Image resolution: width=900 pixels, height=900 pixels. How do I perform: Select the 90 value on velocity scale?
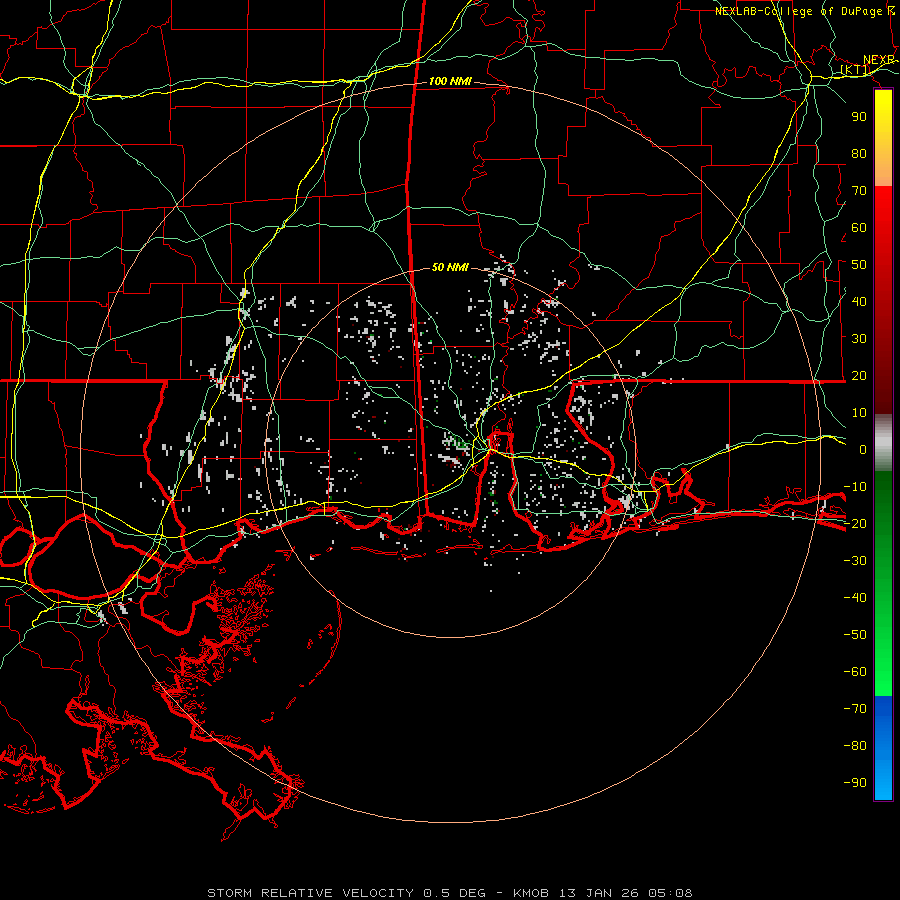click(x=859, y=116)
